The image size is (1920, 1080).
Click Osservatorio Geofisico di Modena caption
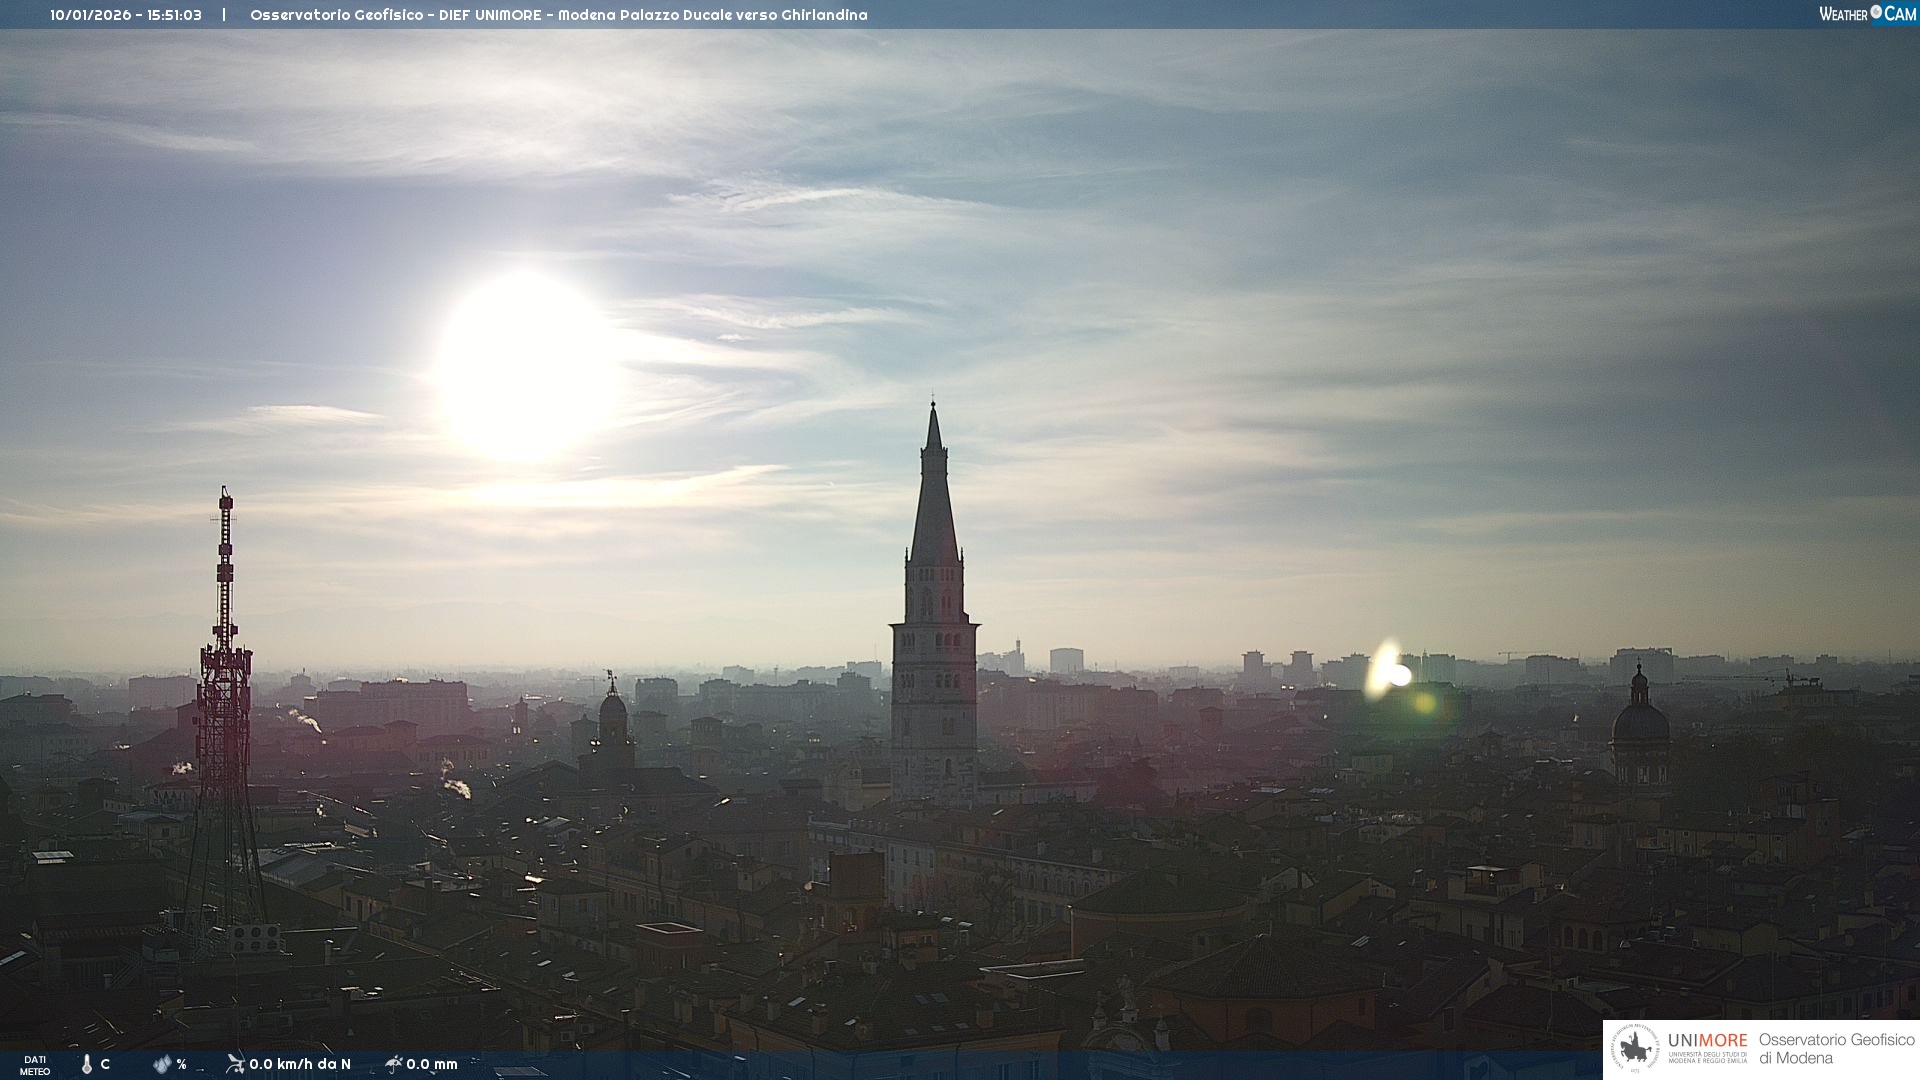click(x=1836, y=1049)
